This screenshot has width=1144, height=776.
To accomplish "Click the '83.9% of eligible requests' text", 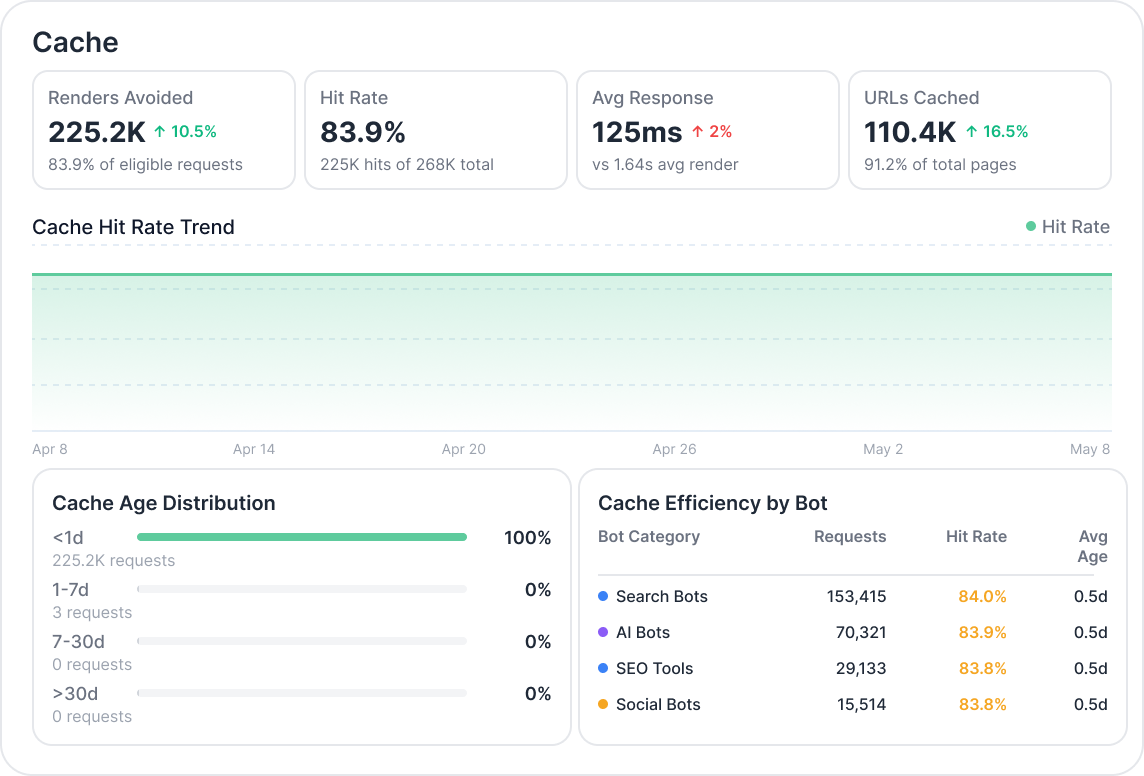I will 145,165.
